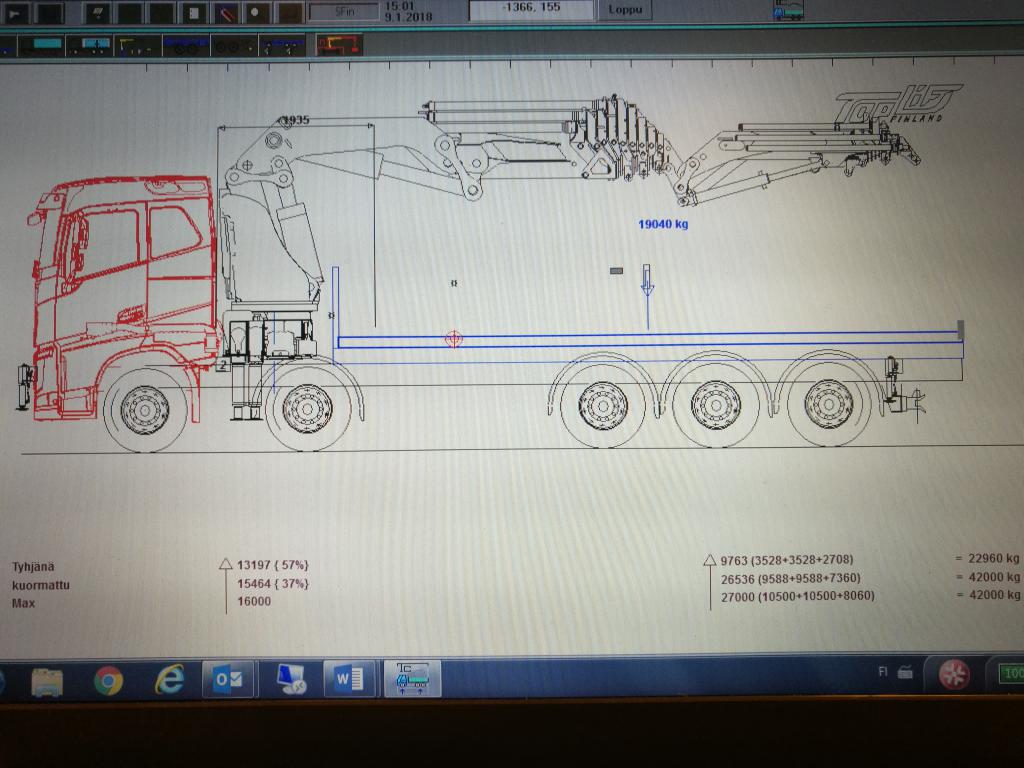Select the blue load arrow marker
The image size is (1024, 768).
click(x=647, y=282)
